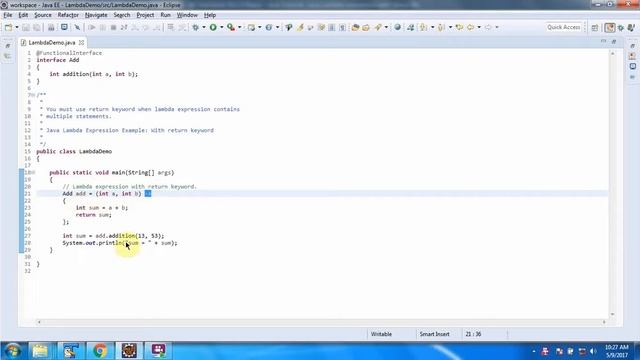Viewport: 640px width, 360px height.
Task: Click the New Server icon
Action: [x=251, y=27]
